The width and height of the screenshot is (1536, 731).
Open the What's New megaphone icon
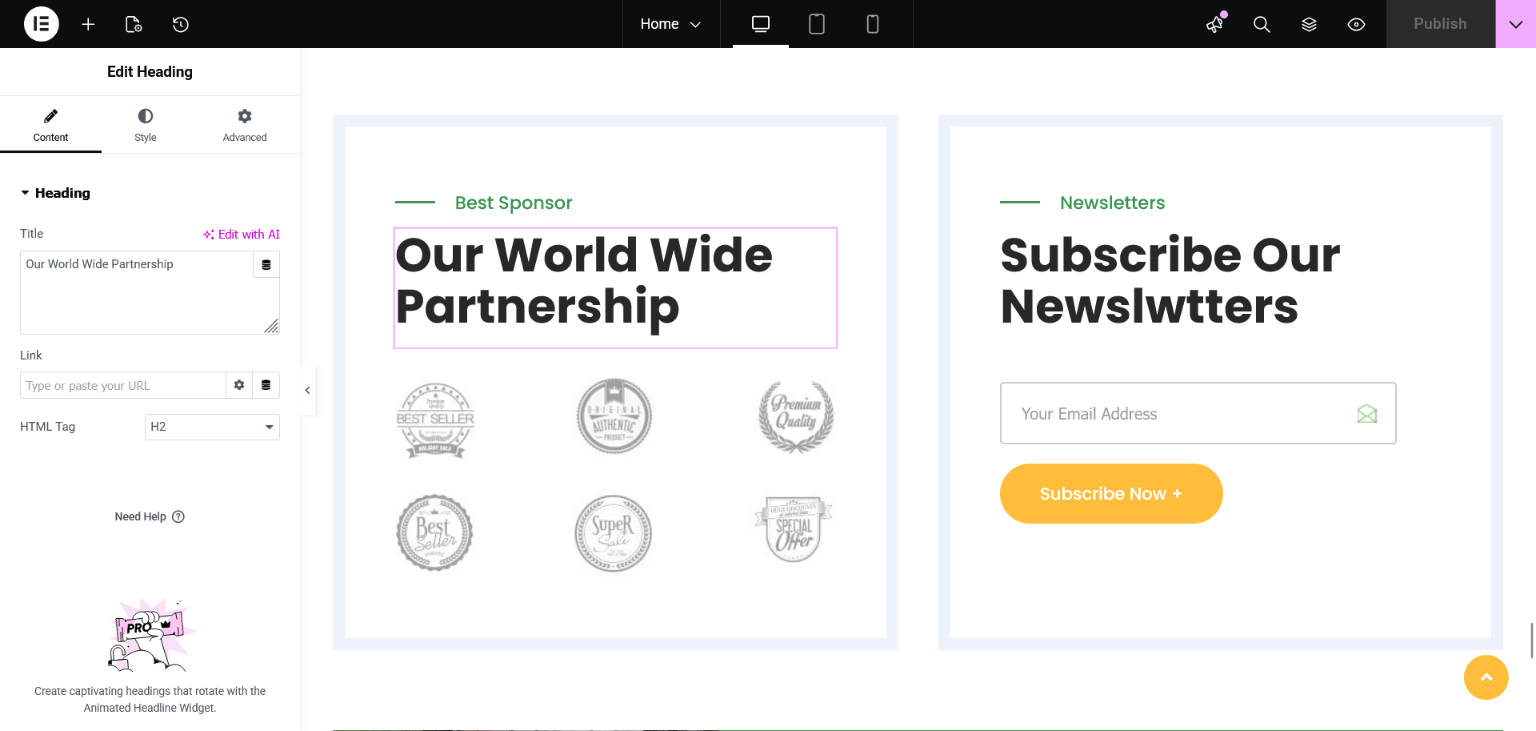click(1215, 24)
